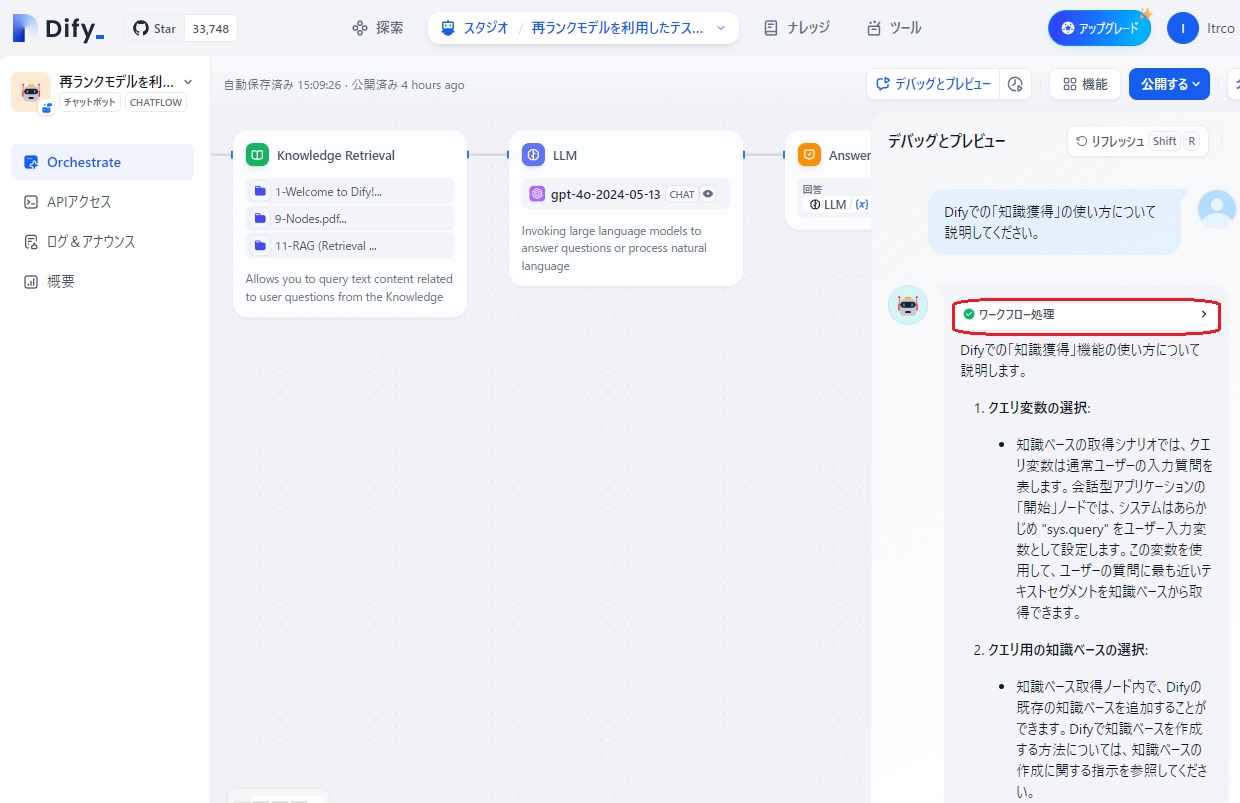This screenshot has height=803, width=1240.
Task: Open ログ＆アナウンス in the sidebar
Action: (x=102, y=242)
